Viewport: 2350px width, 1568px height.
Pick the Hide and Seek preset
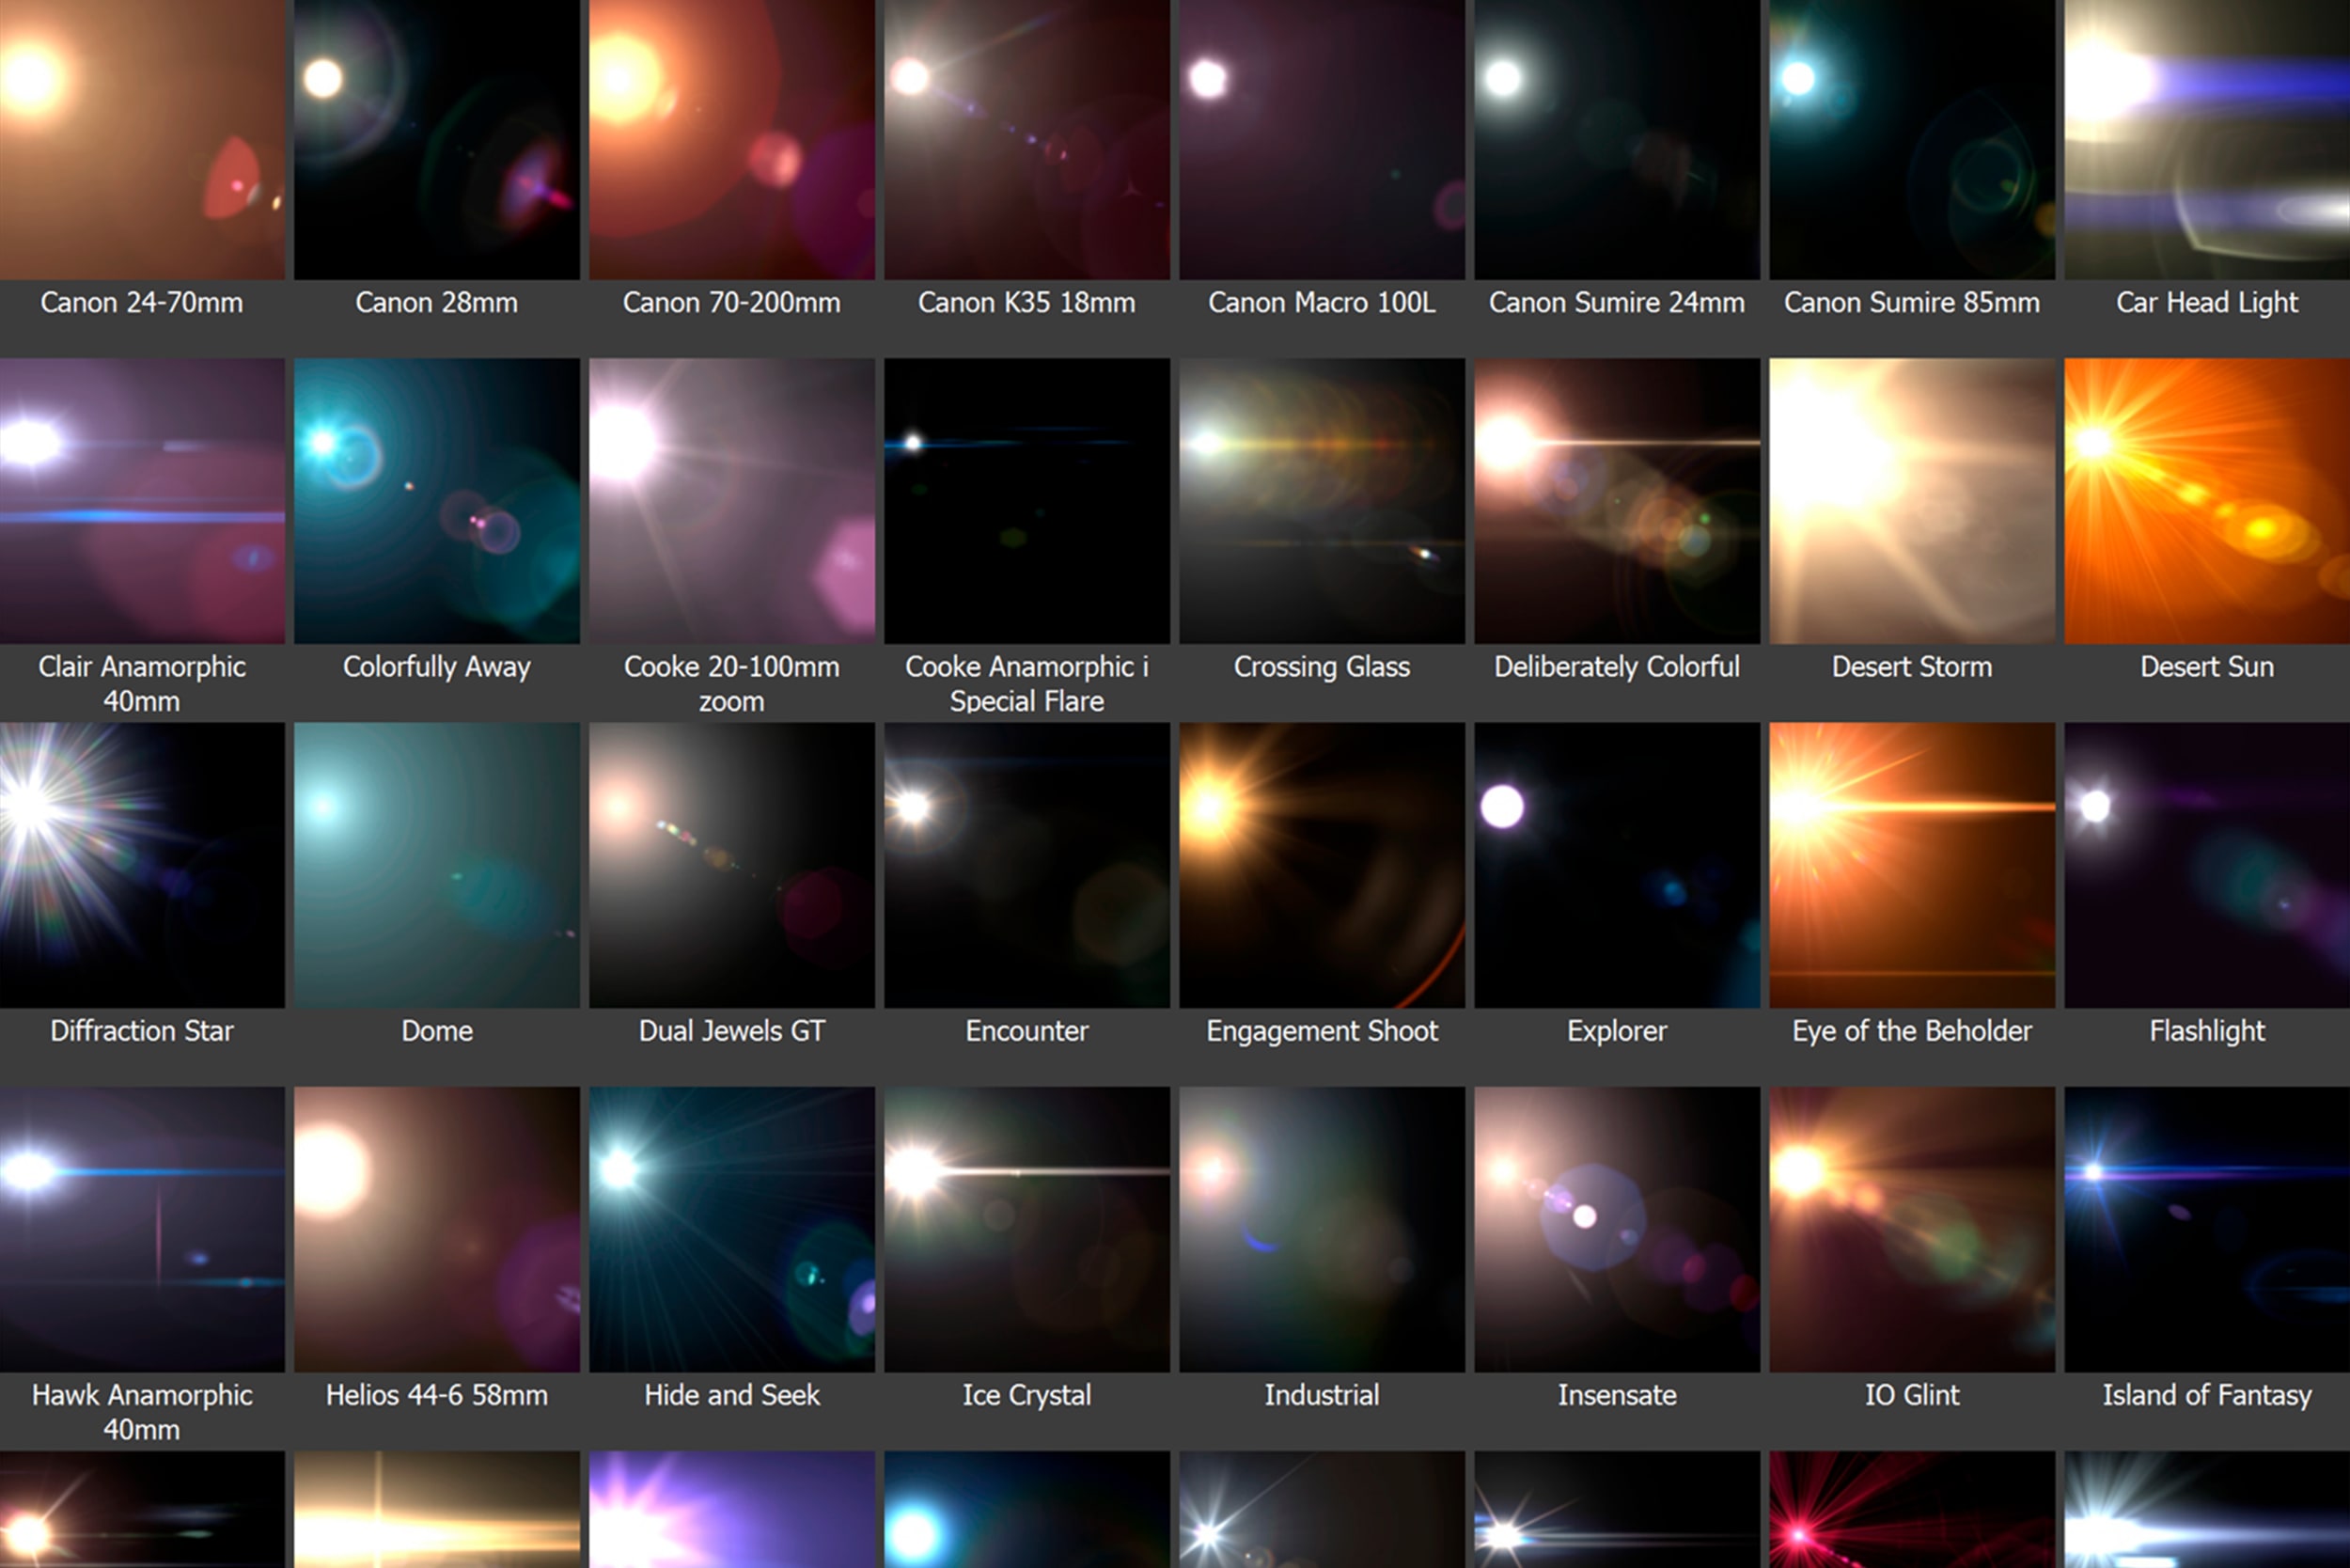pos(731,1228)
